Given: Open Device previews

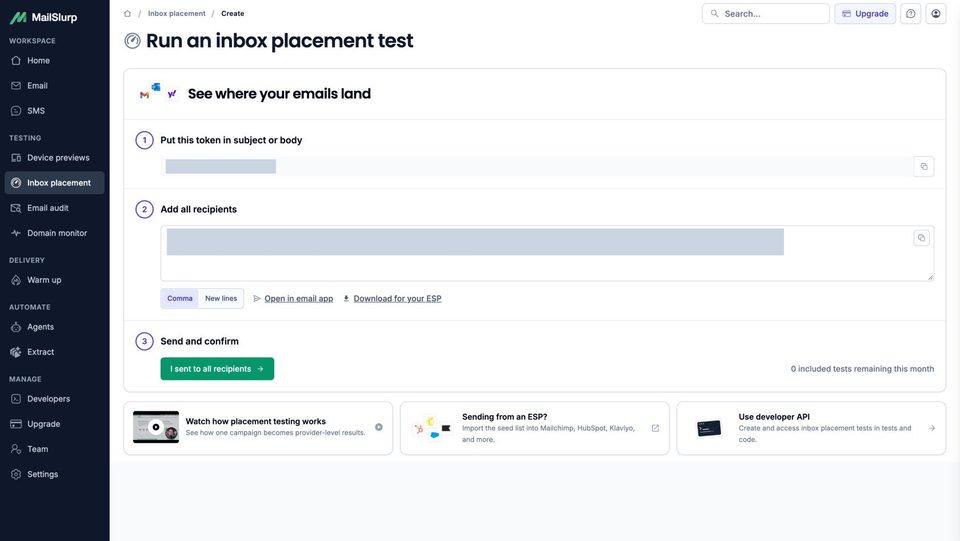Looking at the screenshot, I should pos(54,158).
